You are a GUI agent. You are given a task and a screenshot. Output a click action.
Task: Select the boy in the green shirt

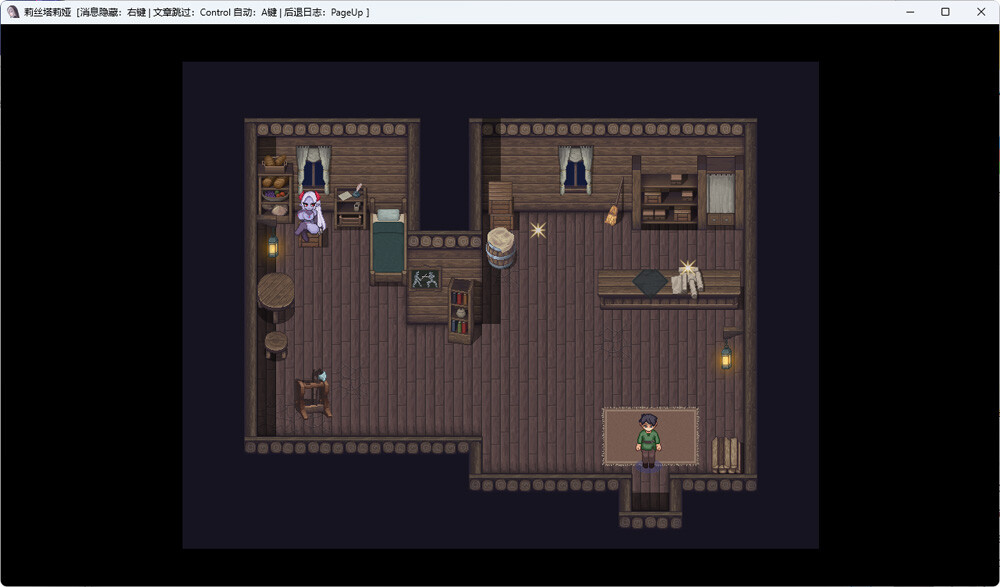(x=648, y=440)
